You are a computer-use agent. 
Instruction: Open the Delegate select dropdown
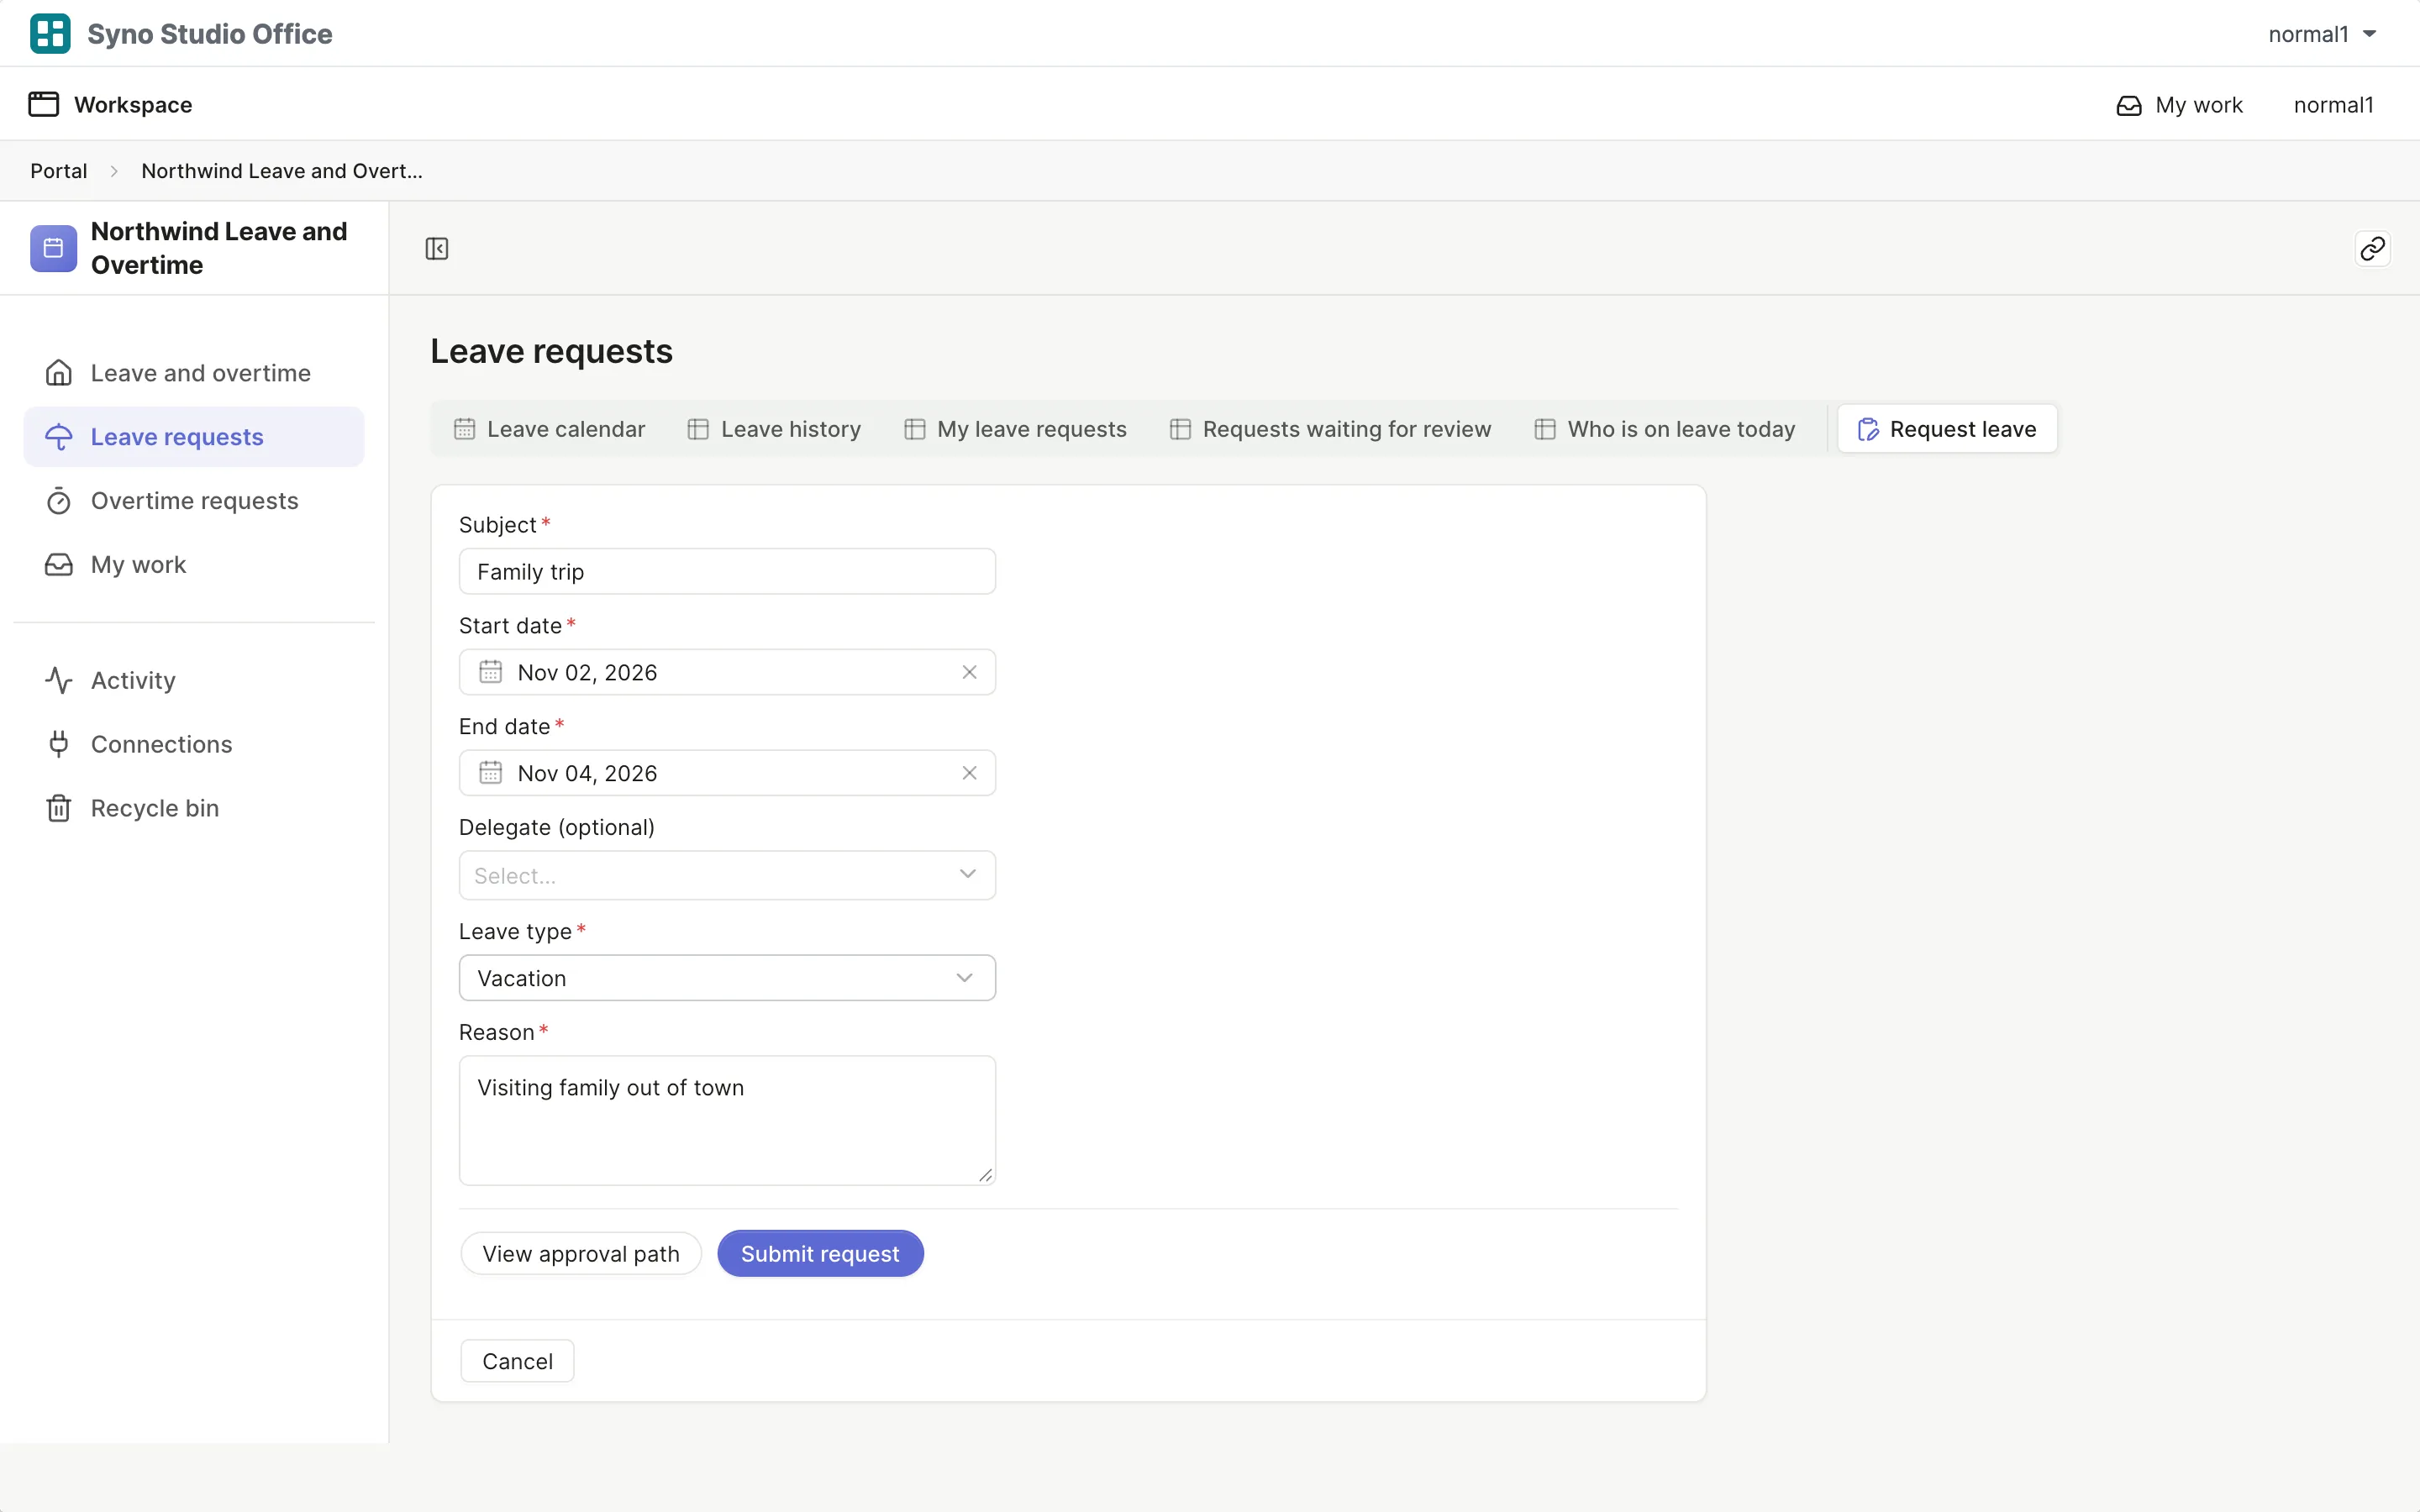click(727, 875)
